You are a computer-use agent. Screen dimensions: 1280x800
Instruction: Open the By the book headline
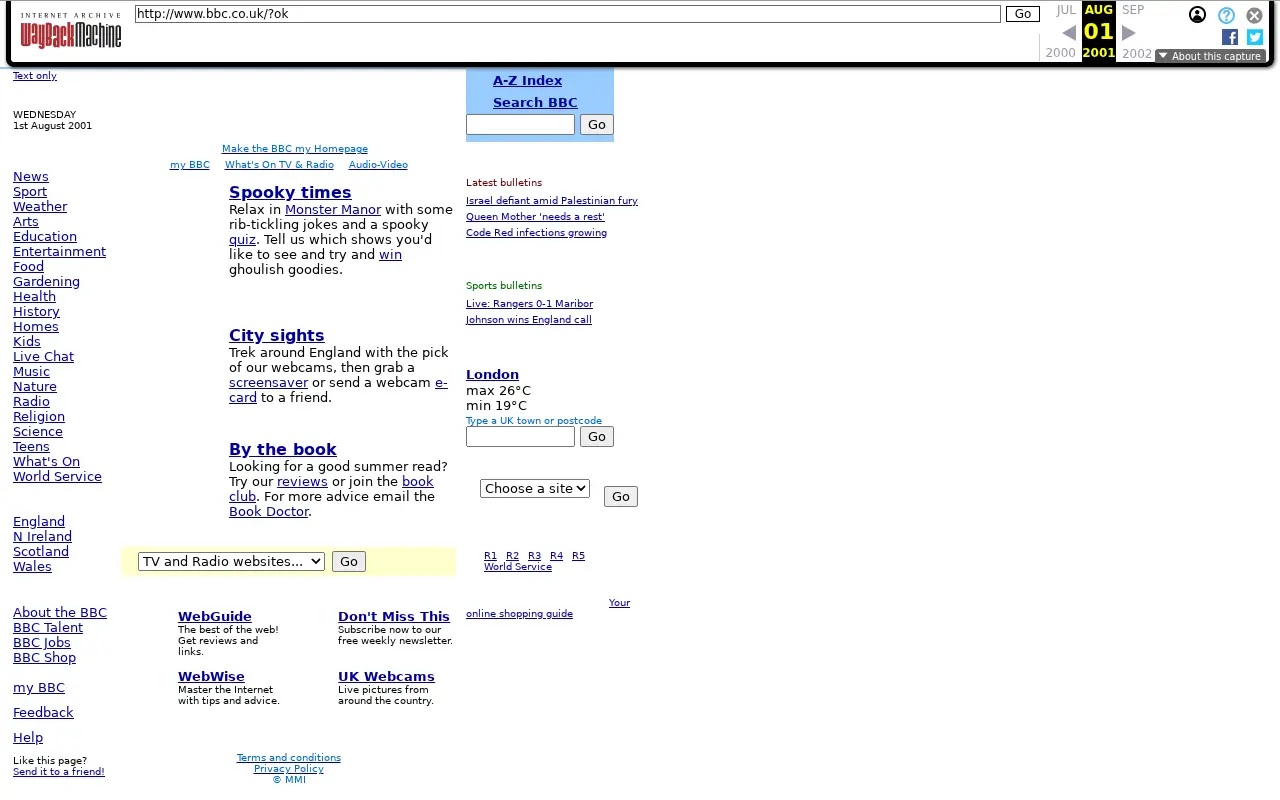(x=283, y=449)
